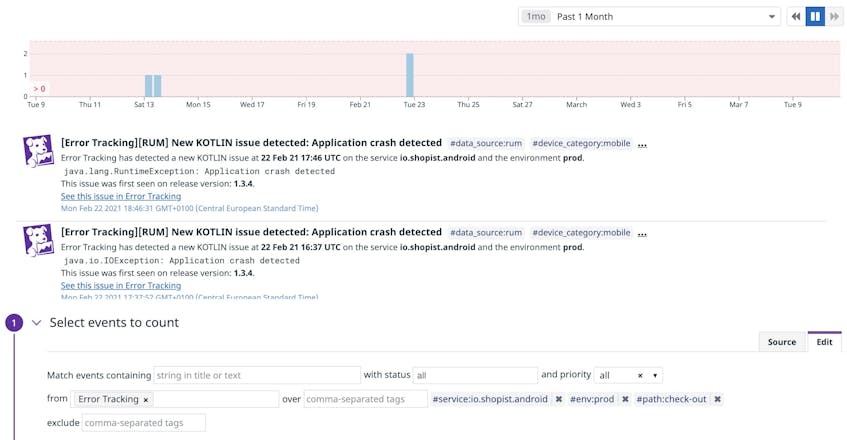Pause live updates with the pause button
This screenshot has height=440, width=847.
click(x=815, y=17)
